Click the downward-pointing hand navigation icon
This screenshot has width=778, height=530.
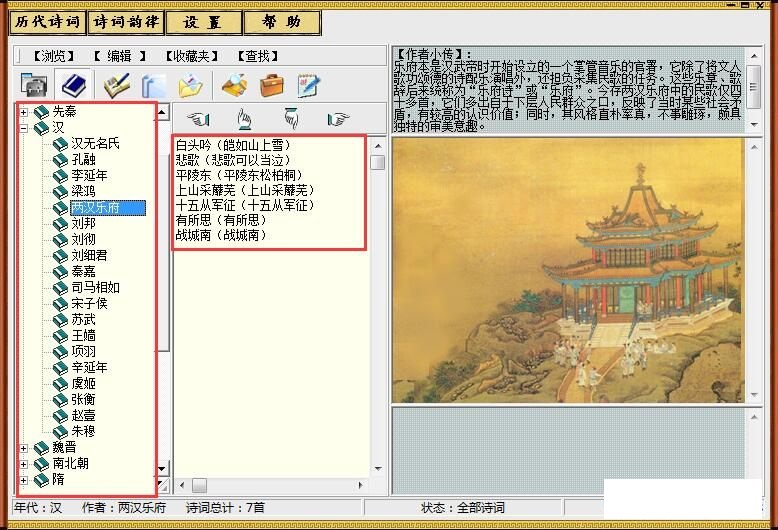[291, 118]
